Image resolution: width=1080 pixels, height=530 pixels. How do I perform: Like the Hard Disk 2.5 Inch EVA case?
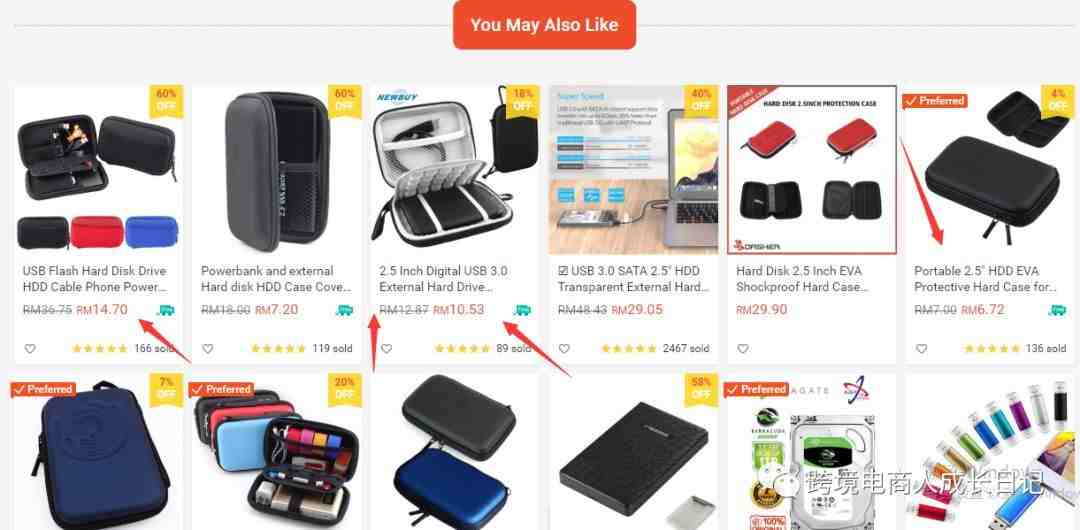pos(742,349)
